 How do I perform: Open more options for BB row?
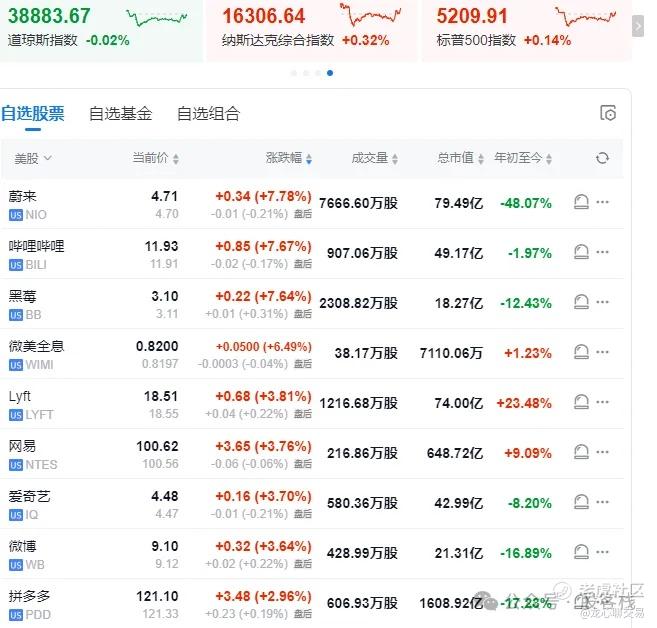[603, 302]
